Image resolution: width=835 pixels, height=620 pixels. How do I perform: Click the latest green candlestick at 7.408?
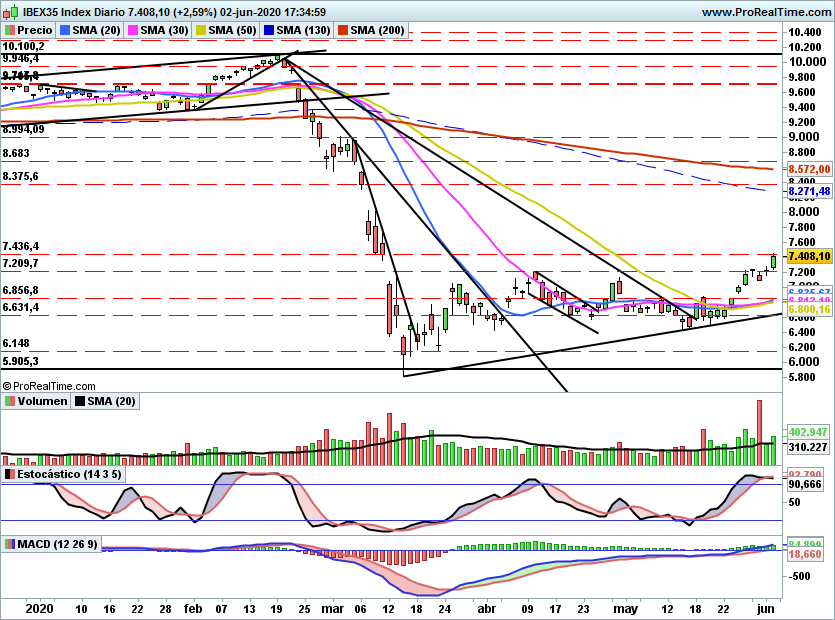[x=773, y=261]
